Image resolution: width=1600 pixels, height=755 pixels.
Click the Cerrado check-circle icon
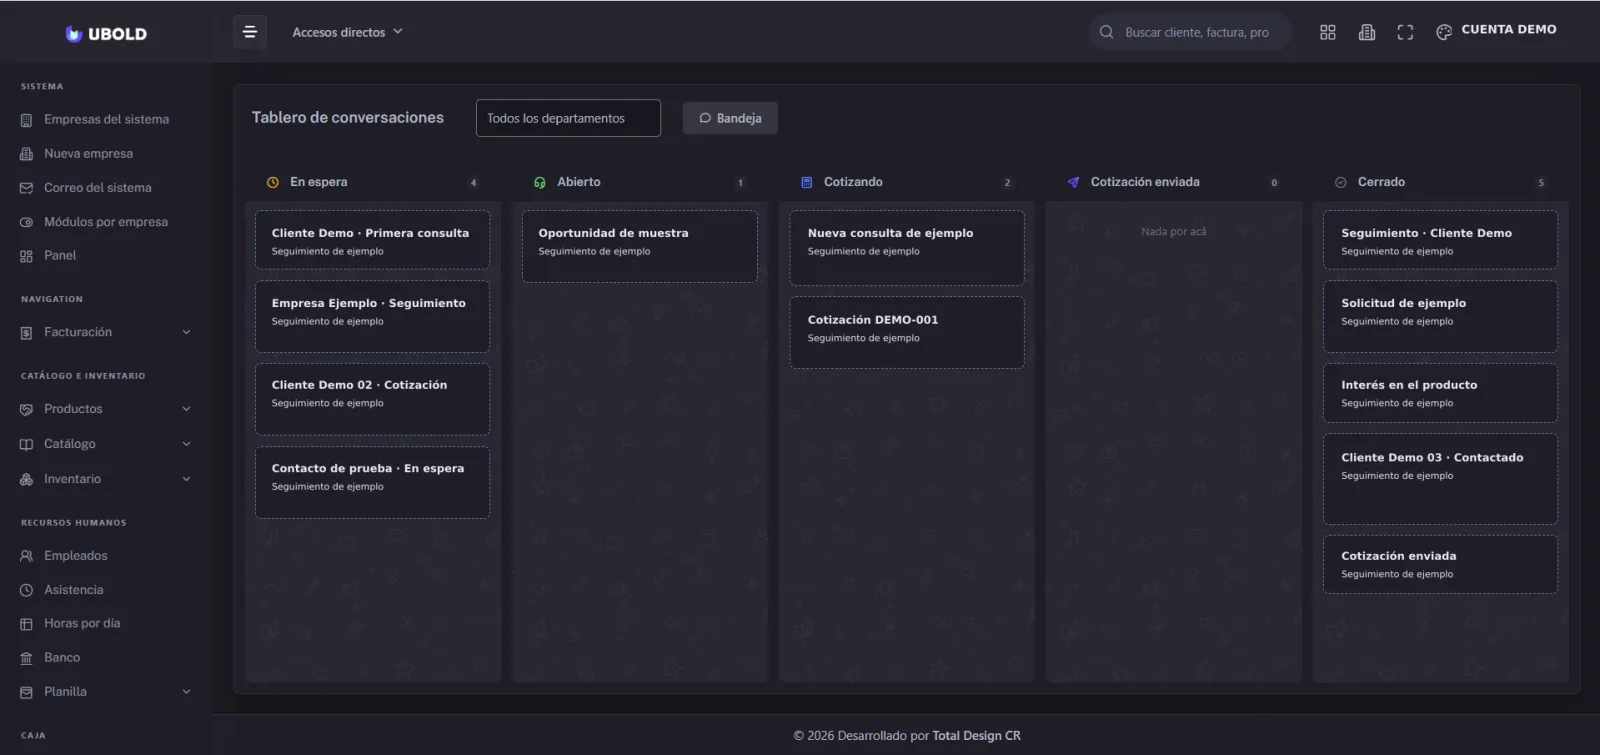pos(1341,182)
